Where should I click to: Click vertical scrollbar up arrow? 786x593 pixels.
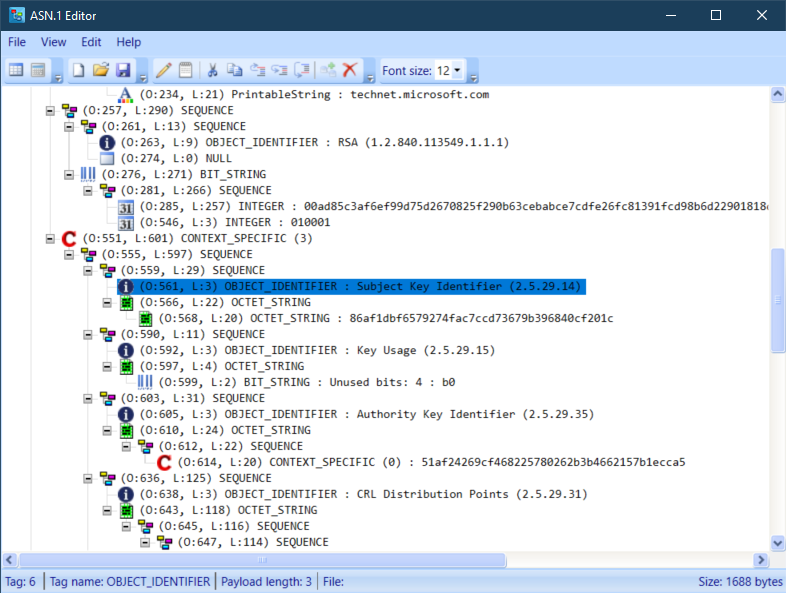coord(777,94)
